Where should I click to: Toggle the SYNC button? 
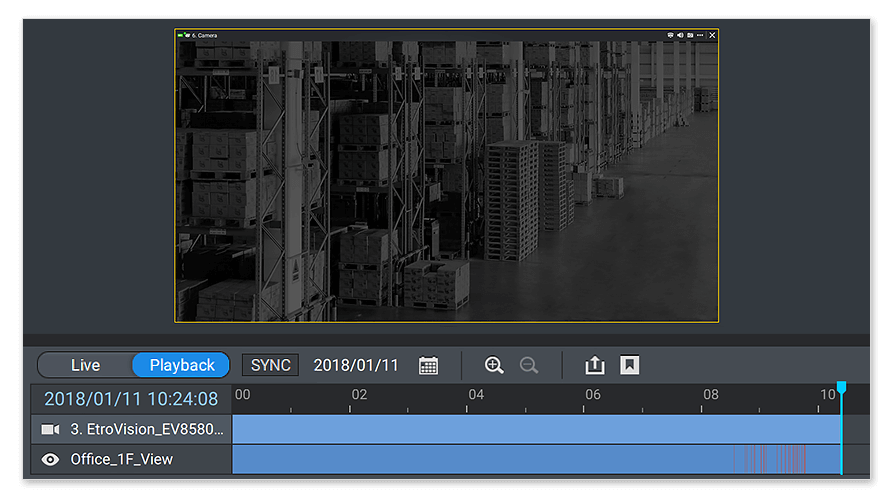pos(270,365)
